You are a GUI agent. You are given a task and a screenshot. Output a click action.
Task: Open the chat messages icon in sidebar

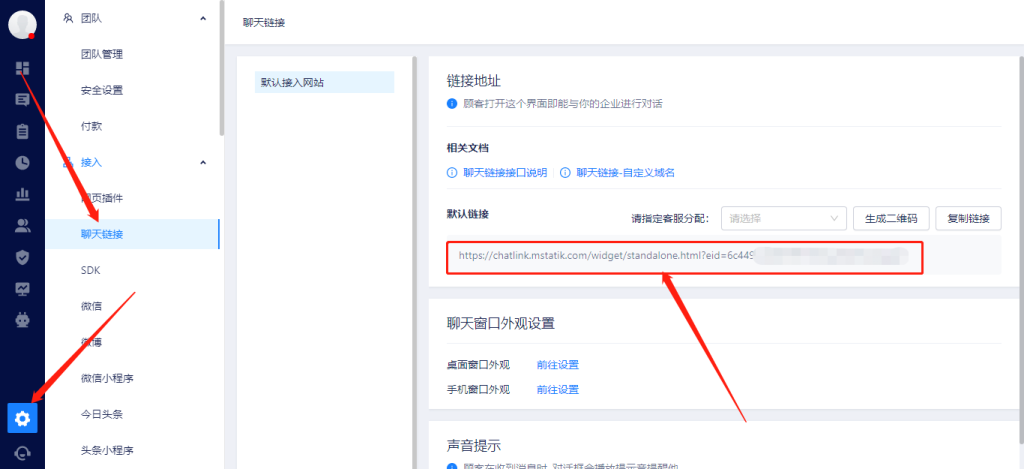coord(22,100)
